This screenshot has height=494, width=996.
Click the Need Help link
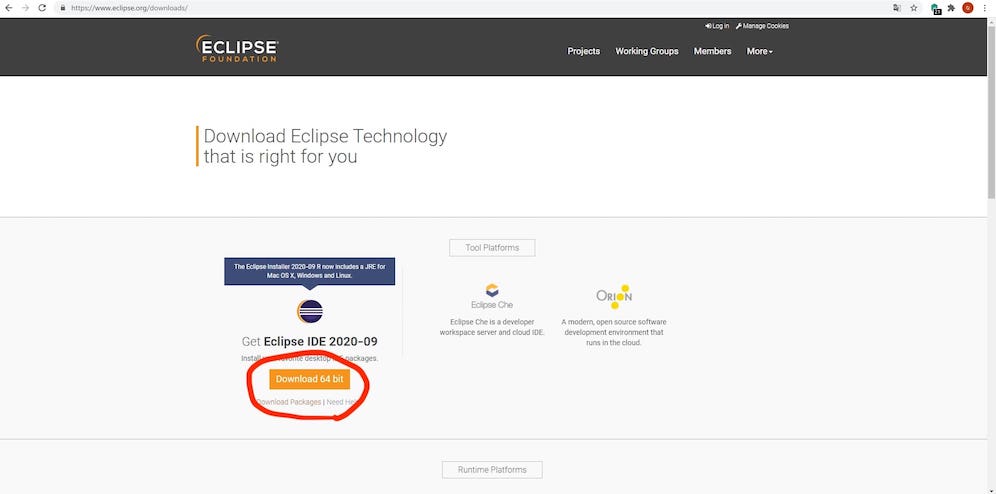tap(344, 402)
